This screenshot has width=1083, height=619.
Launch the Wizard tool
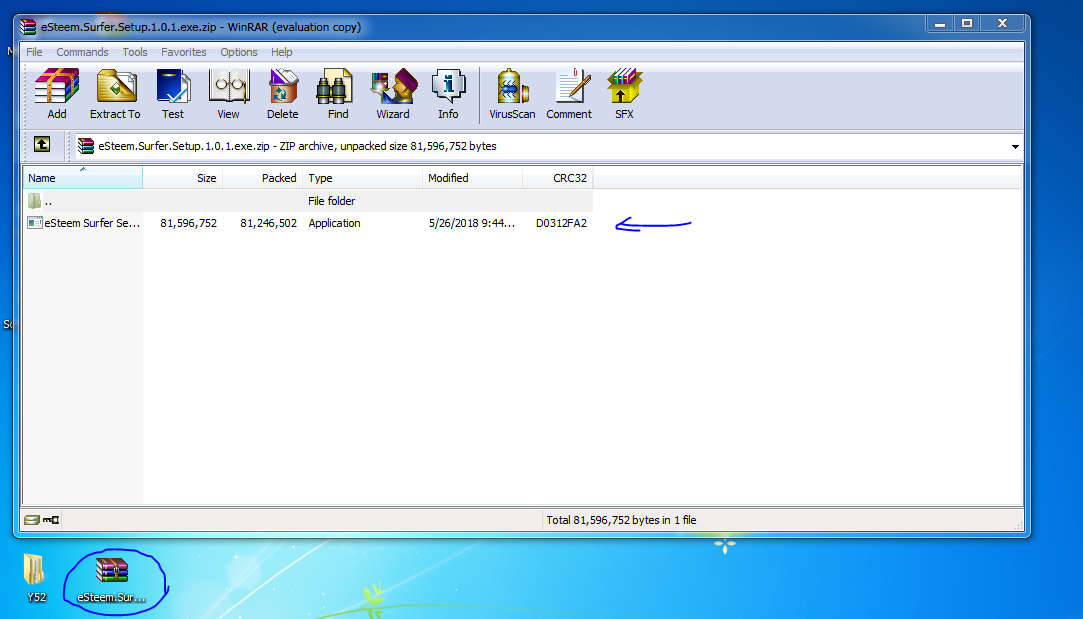pos(393,95)
